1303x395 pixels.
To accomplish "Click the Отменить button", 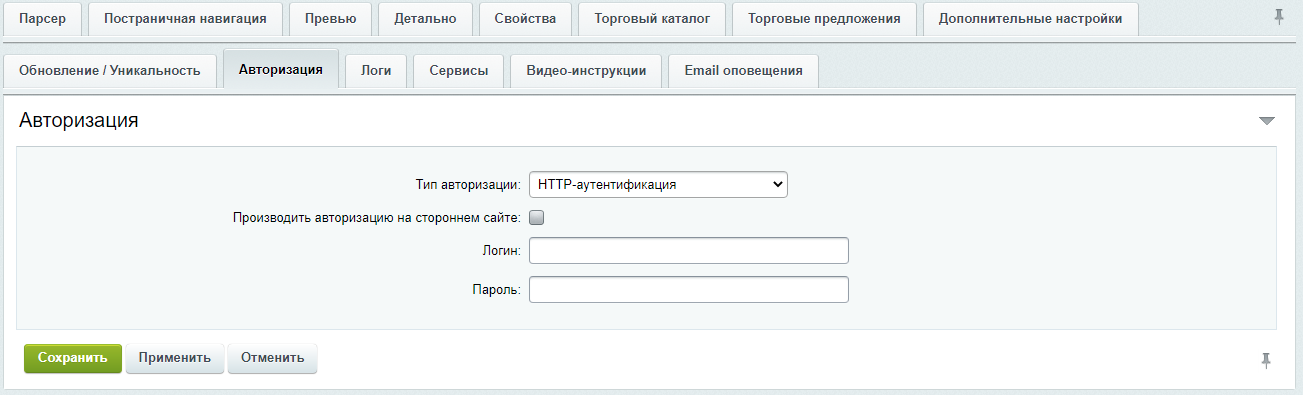I will [x=272, y=358].
